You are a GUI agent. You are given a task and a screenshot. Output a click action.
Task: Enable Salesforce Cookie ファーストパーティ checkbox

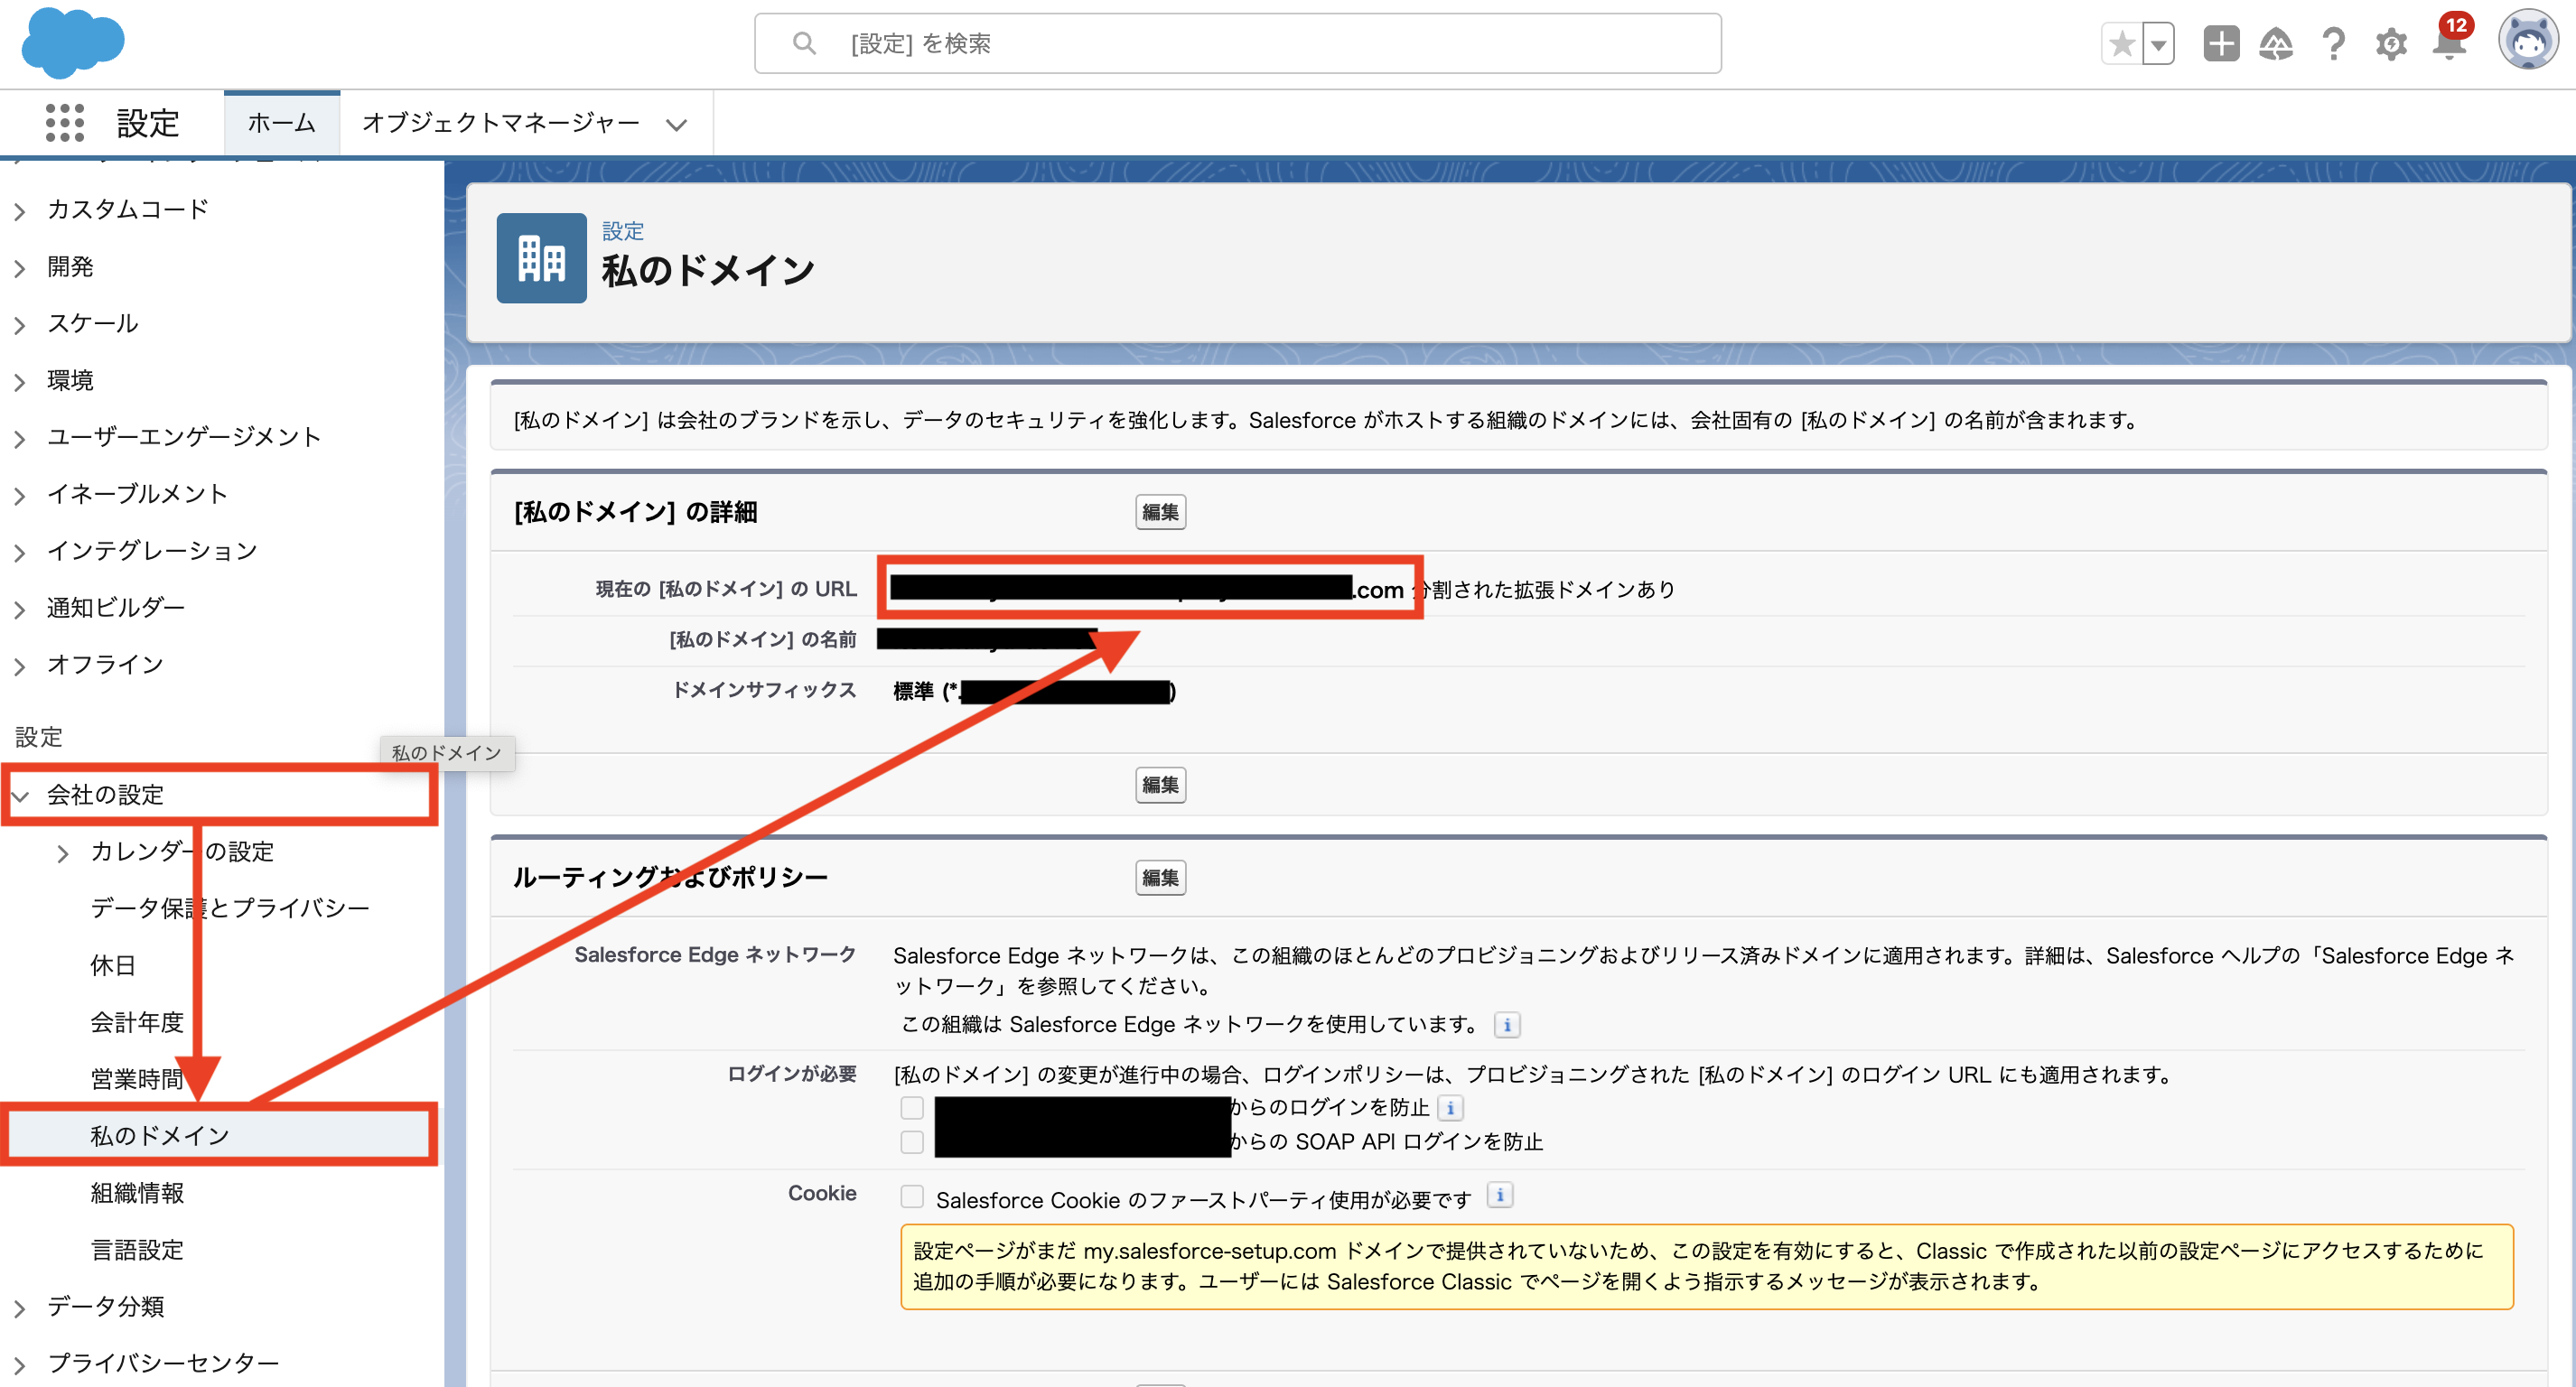[911, 1196]
